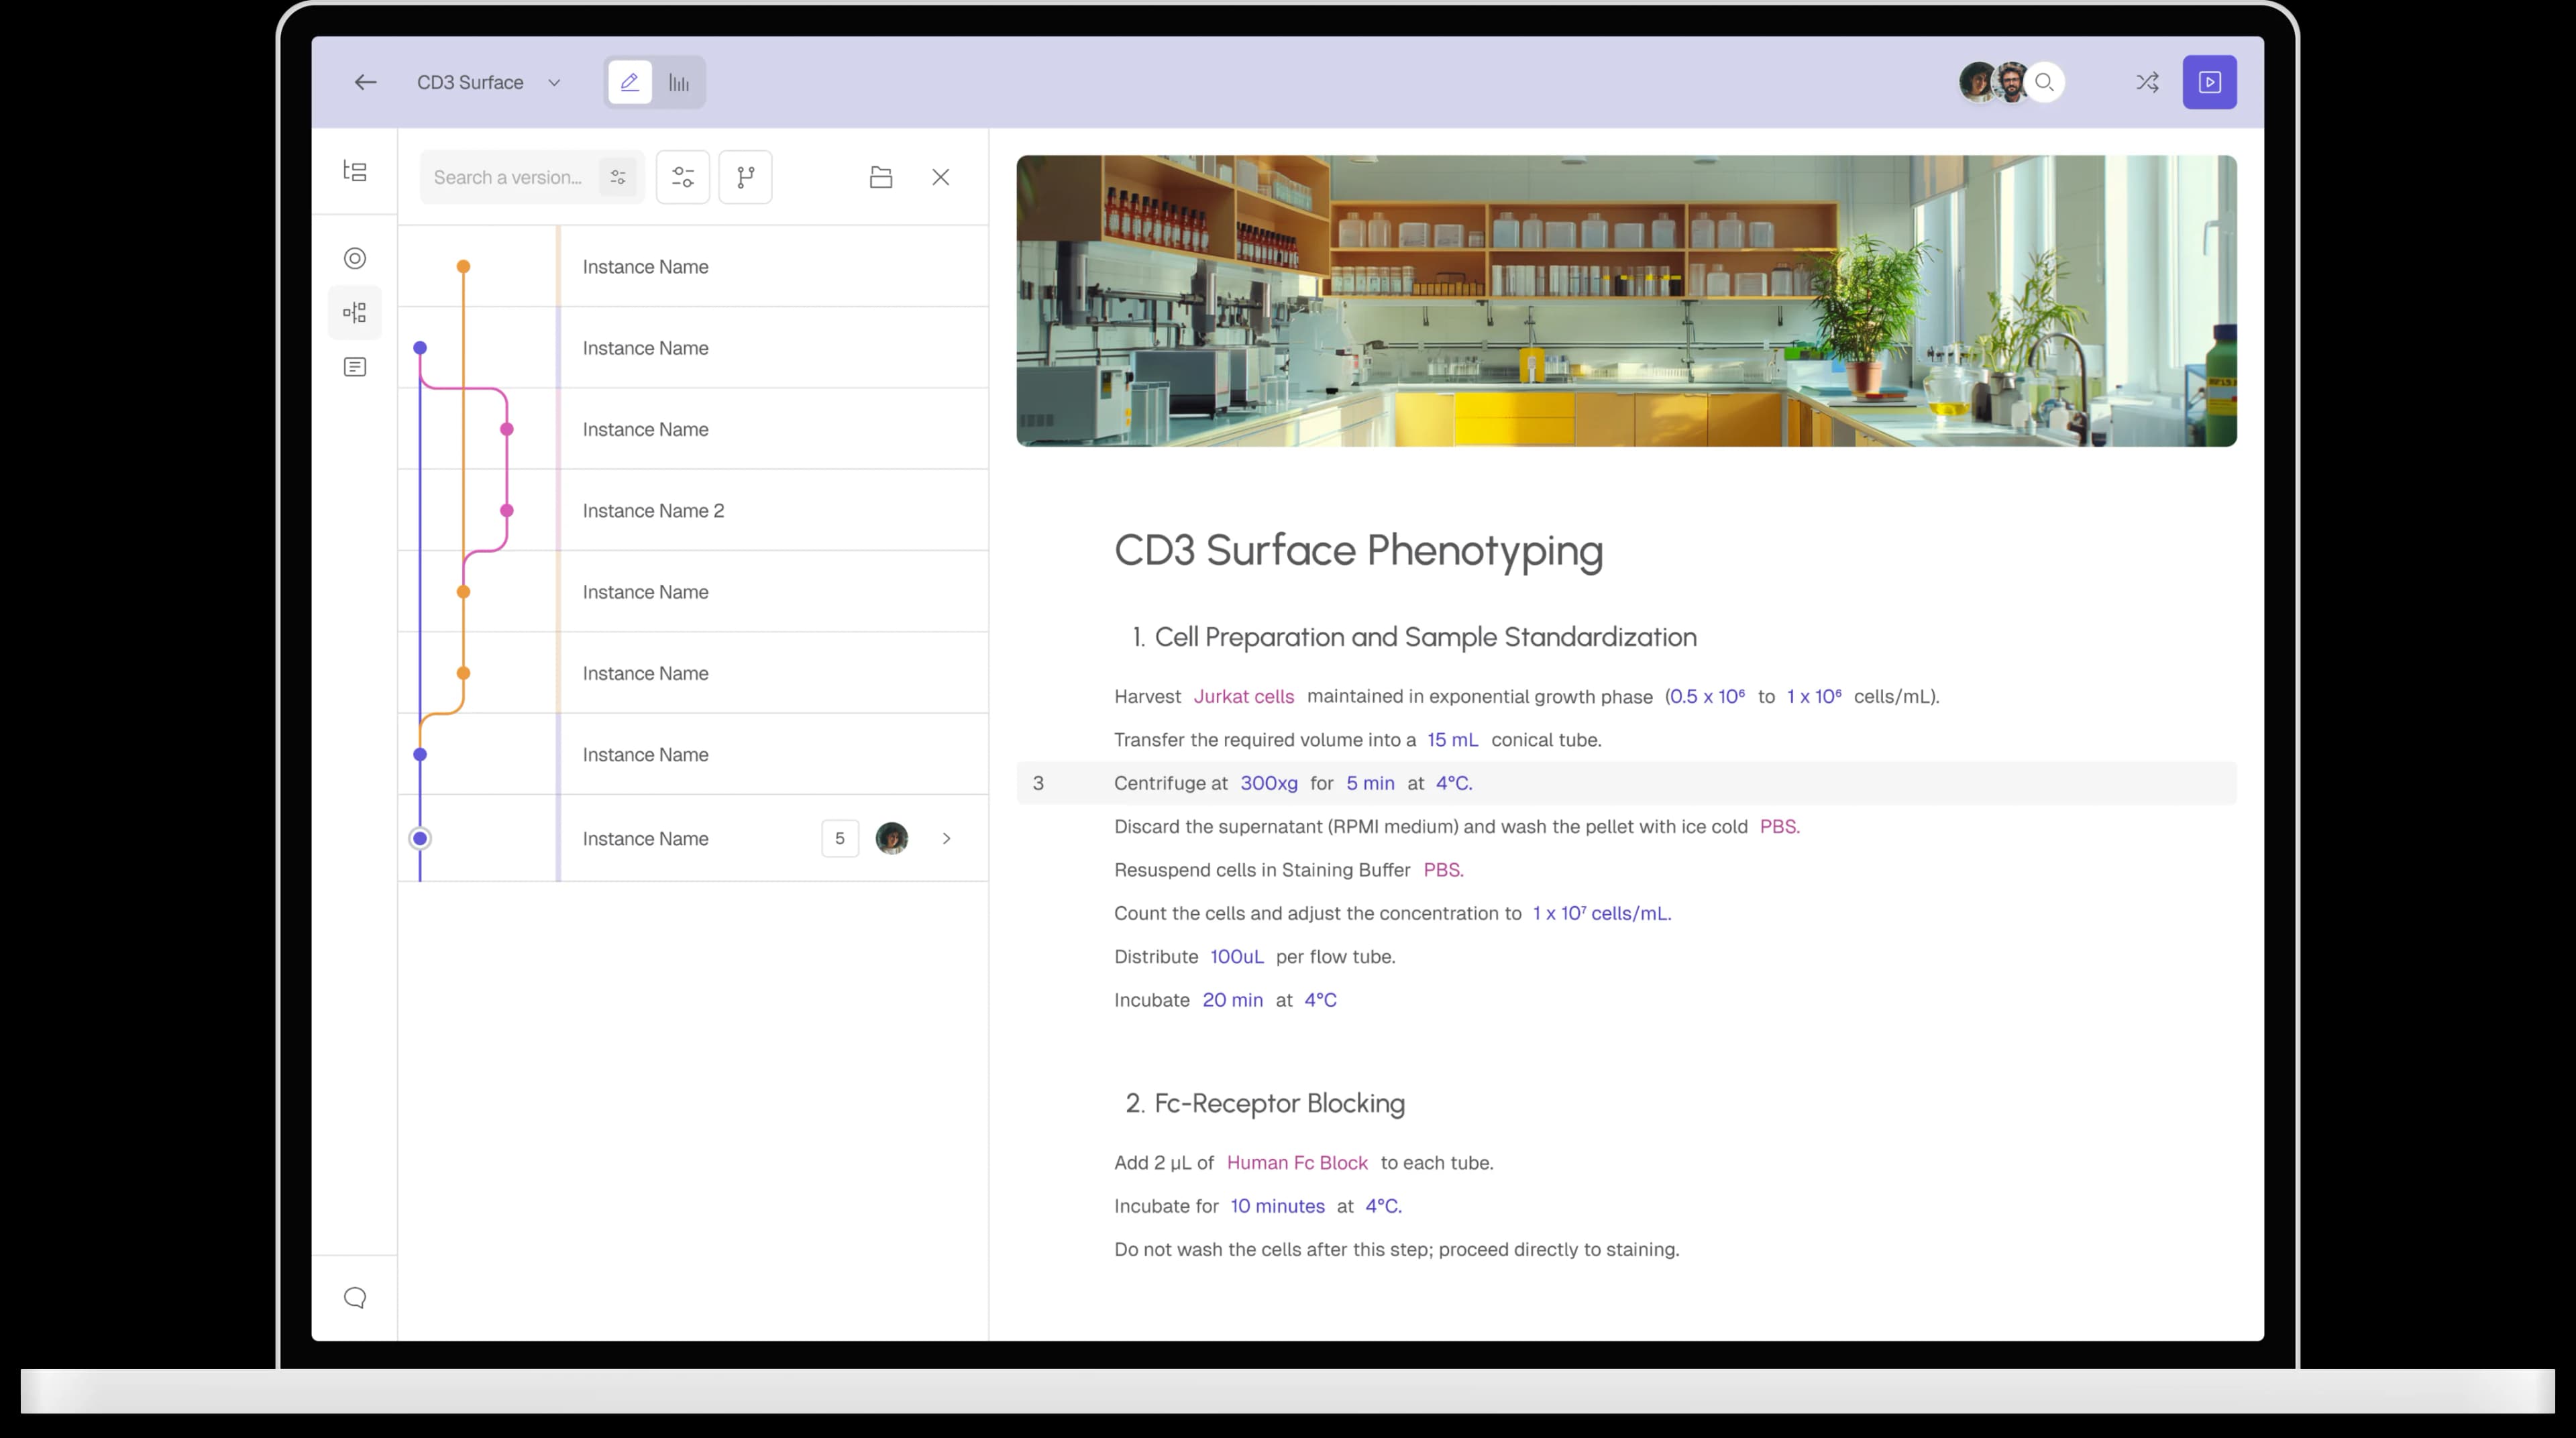
Task: Close the version history panel
Action: pos(941,177)
